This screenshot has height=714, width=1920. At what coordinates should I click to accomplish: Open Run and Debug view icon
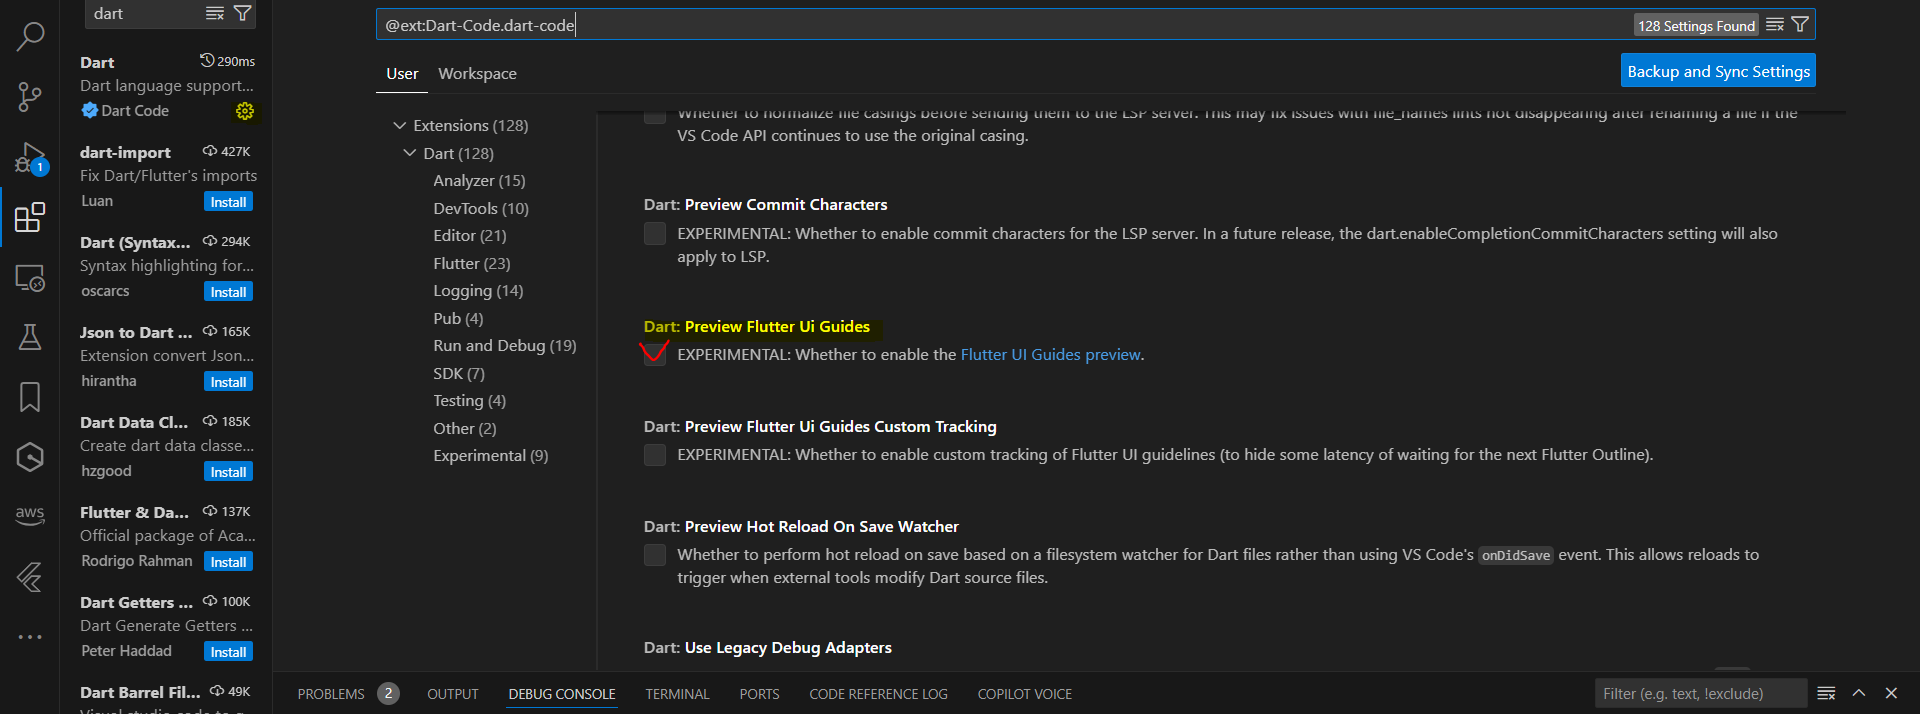click(x=30, y=158)
